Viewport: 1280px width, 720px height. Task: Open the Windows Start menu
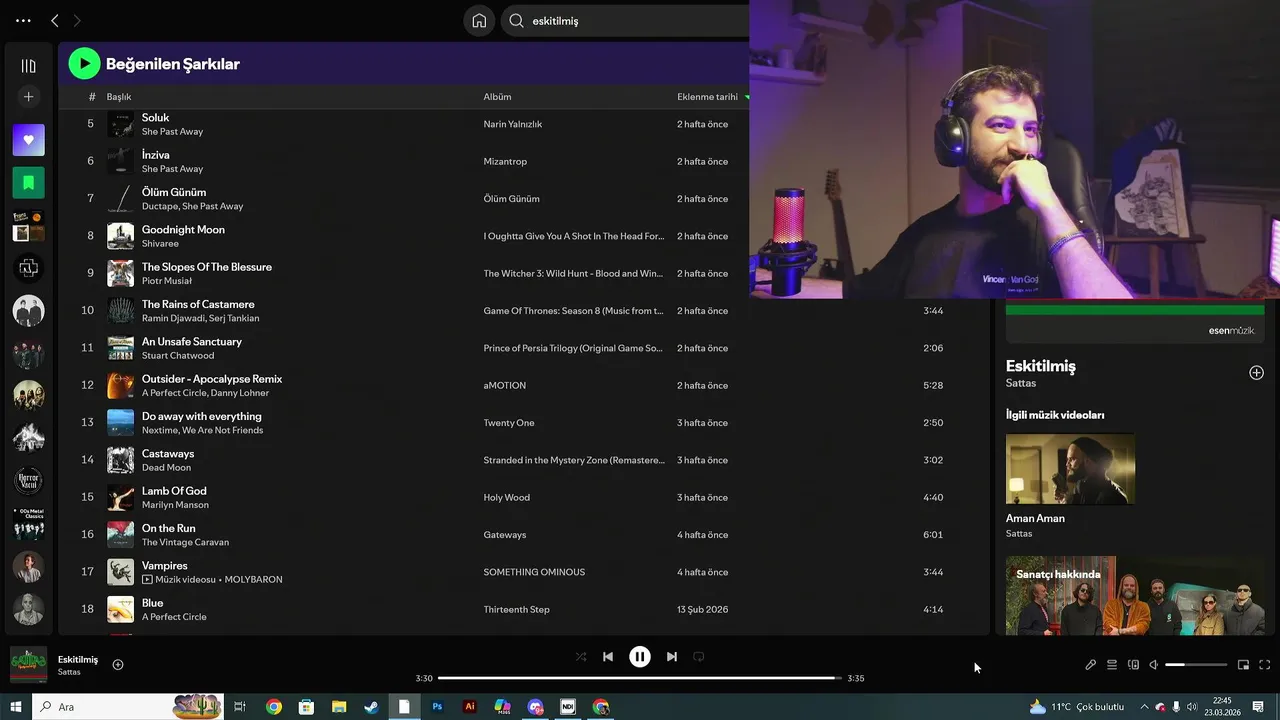(16, 707)
